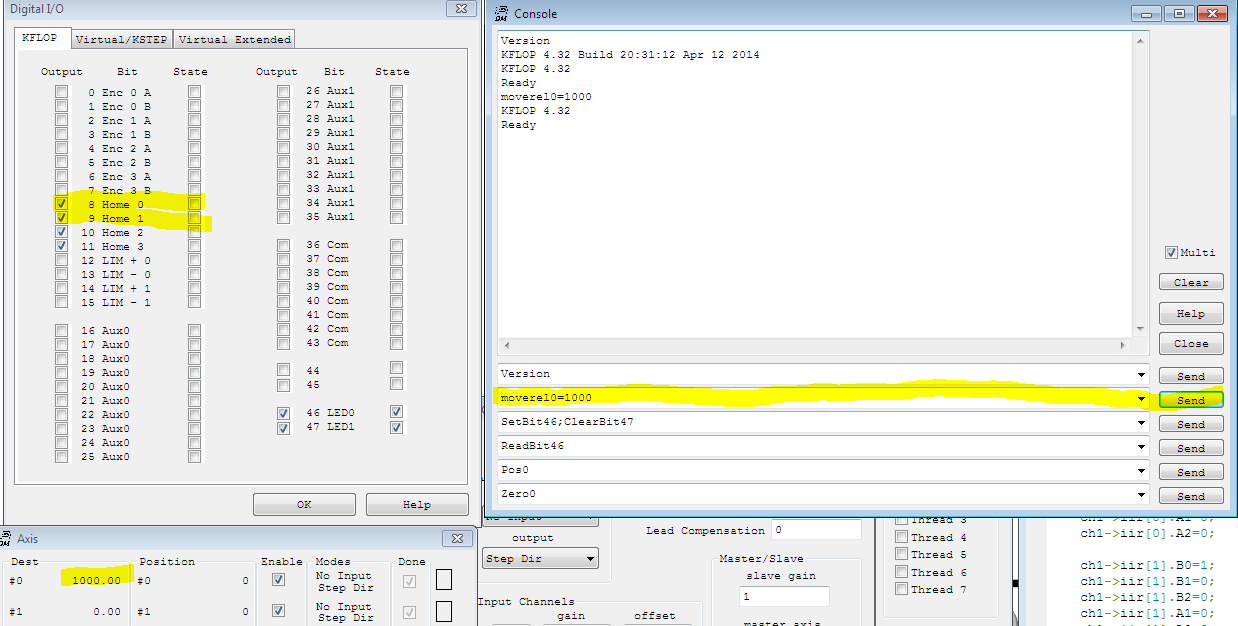
Task: Expand the moverel0=1000 command dropdown
Action: (x=1141, y=399)
